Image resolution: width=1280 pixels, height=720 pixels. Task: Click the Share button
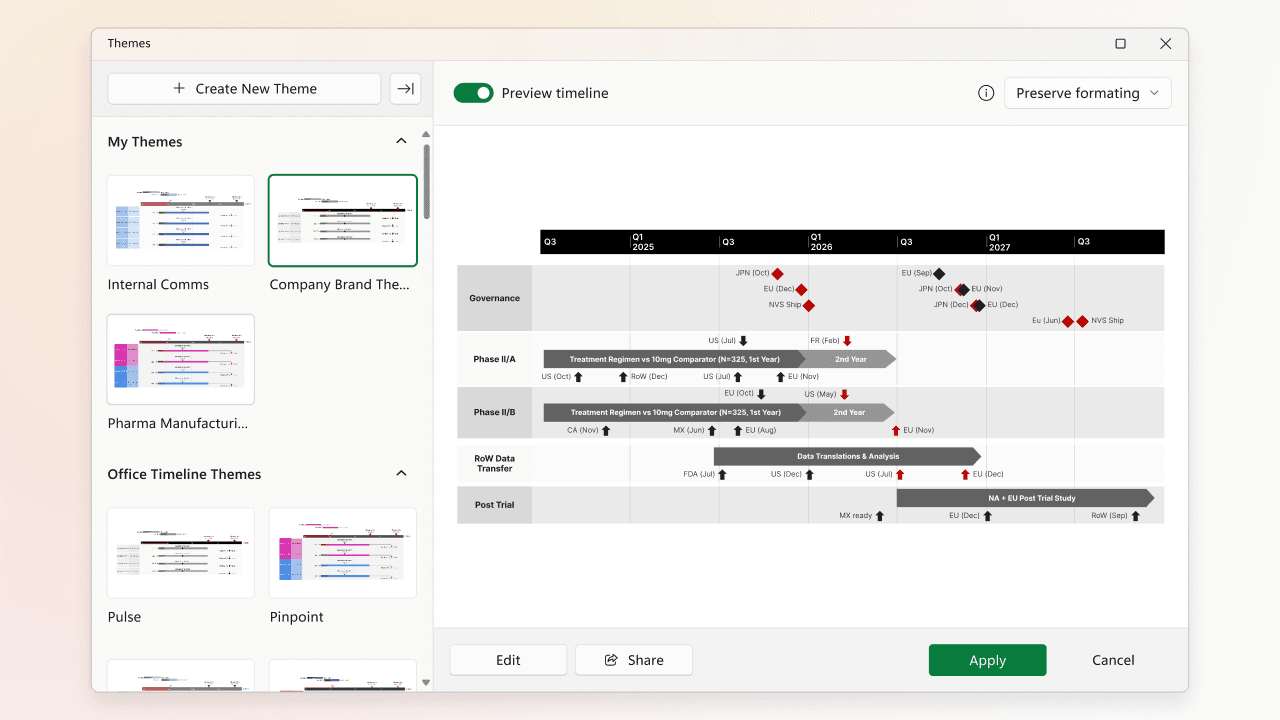click(634, 660)
